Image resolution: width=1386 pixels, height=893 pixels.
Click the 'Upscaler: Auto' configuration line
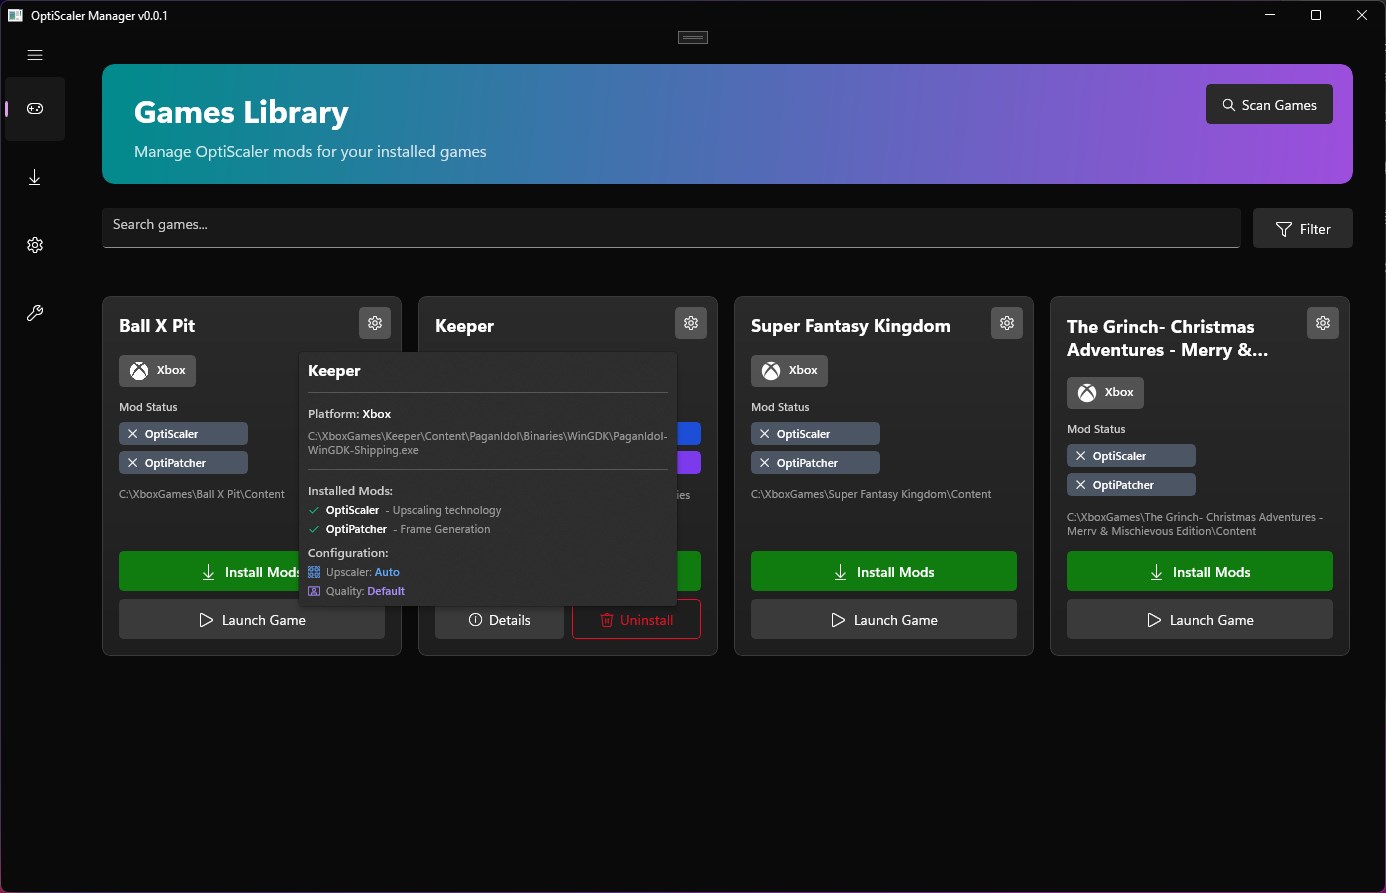coord(354,572)
